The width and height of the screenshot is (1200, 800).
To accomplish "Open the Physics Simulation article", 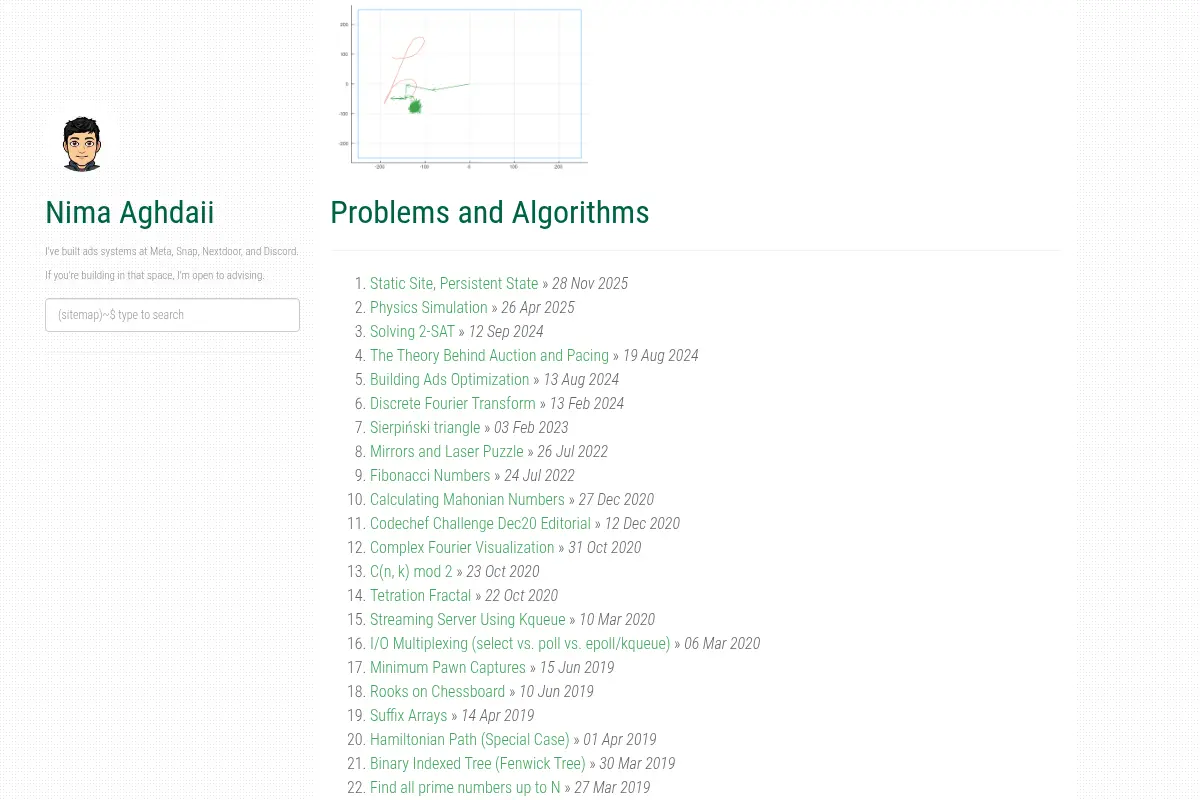I will [x=429, y=308].
